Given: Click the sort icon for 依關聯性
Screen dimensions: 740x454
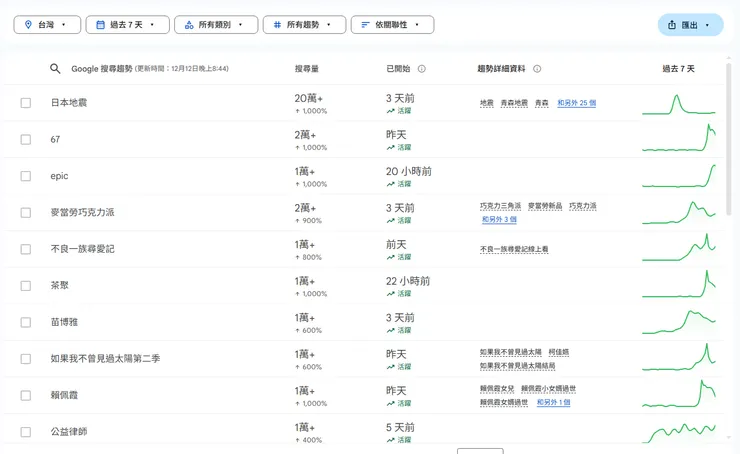Looking at the screenshot, I should (365, 25).
